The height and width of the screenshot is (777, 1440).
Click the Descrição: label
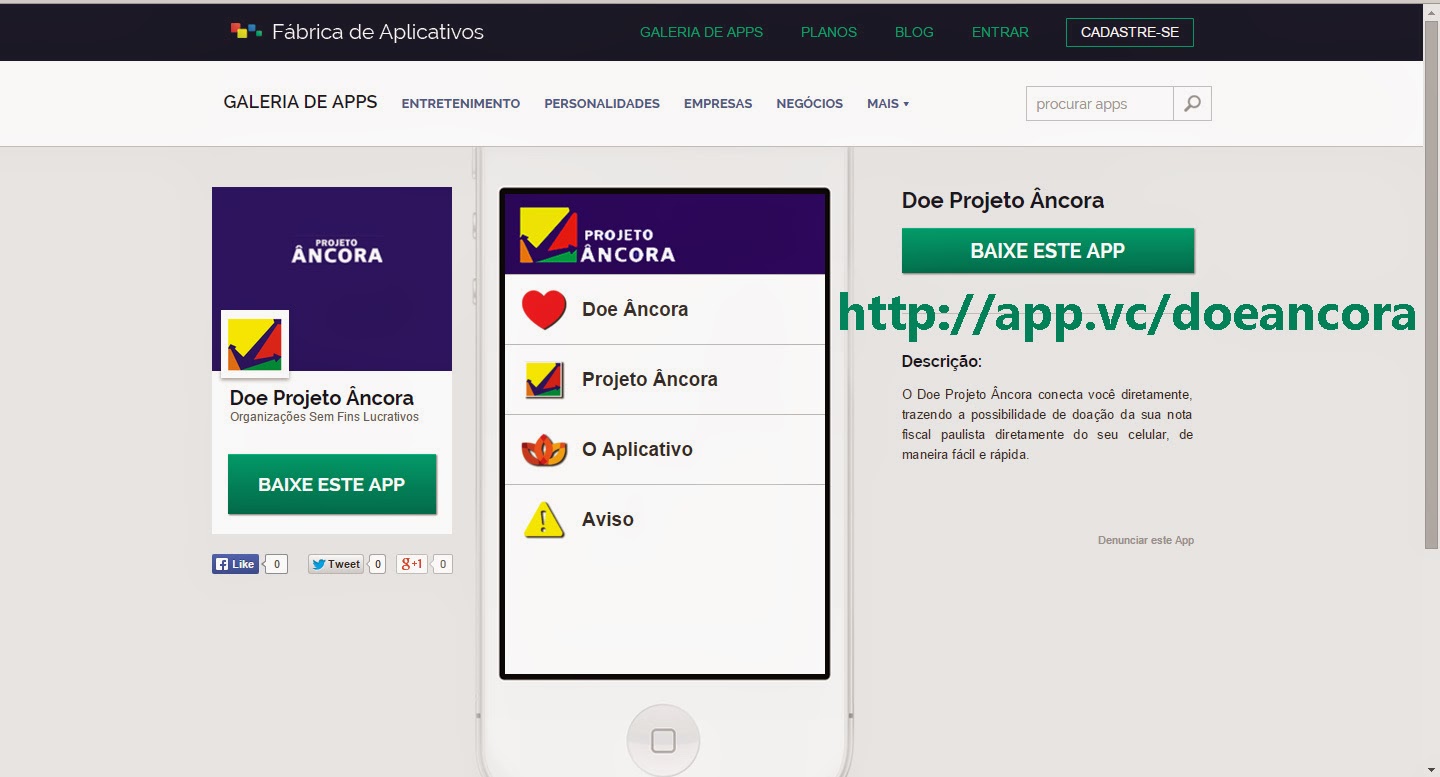point(942,361)
